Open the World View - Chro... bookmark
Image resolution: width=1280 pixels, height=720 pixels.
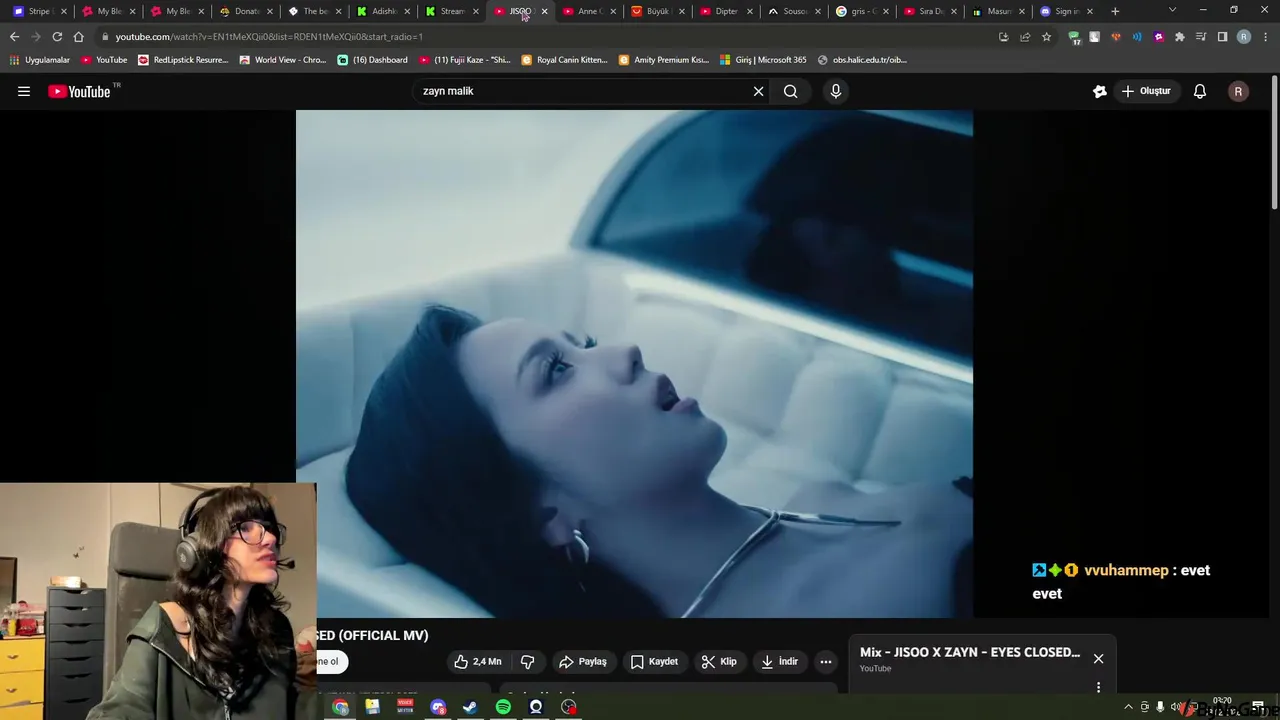pos(283,60)
